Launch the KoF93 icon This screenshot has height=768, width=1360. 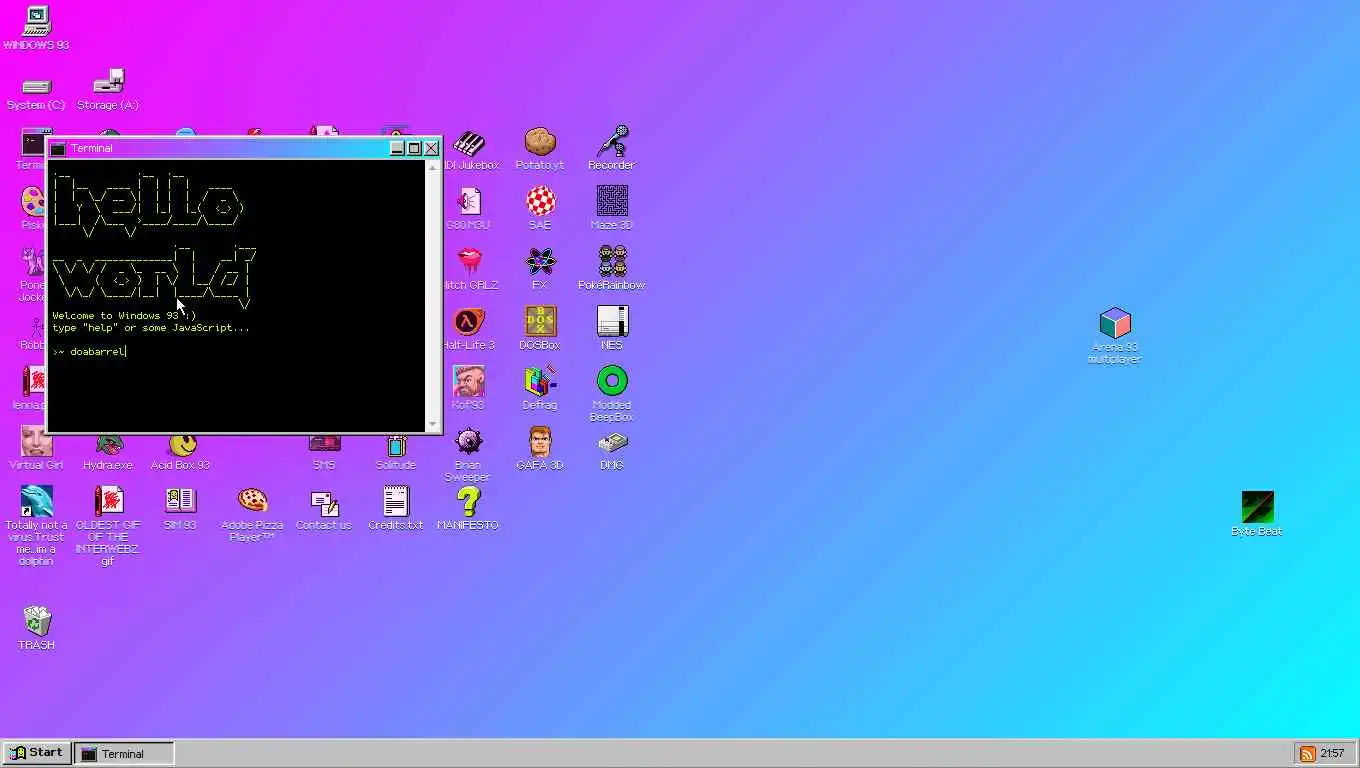tap(468, 382)
